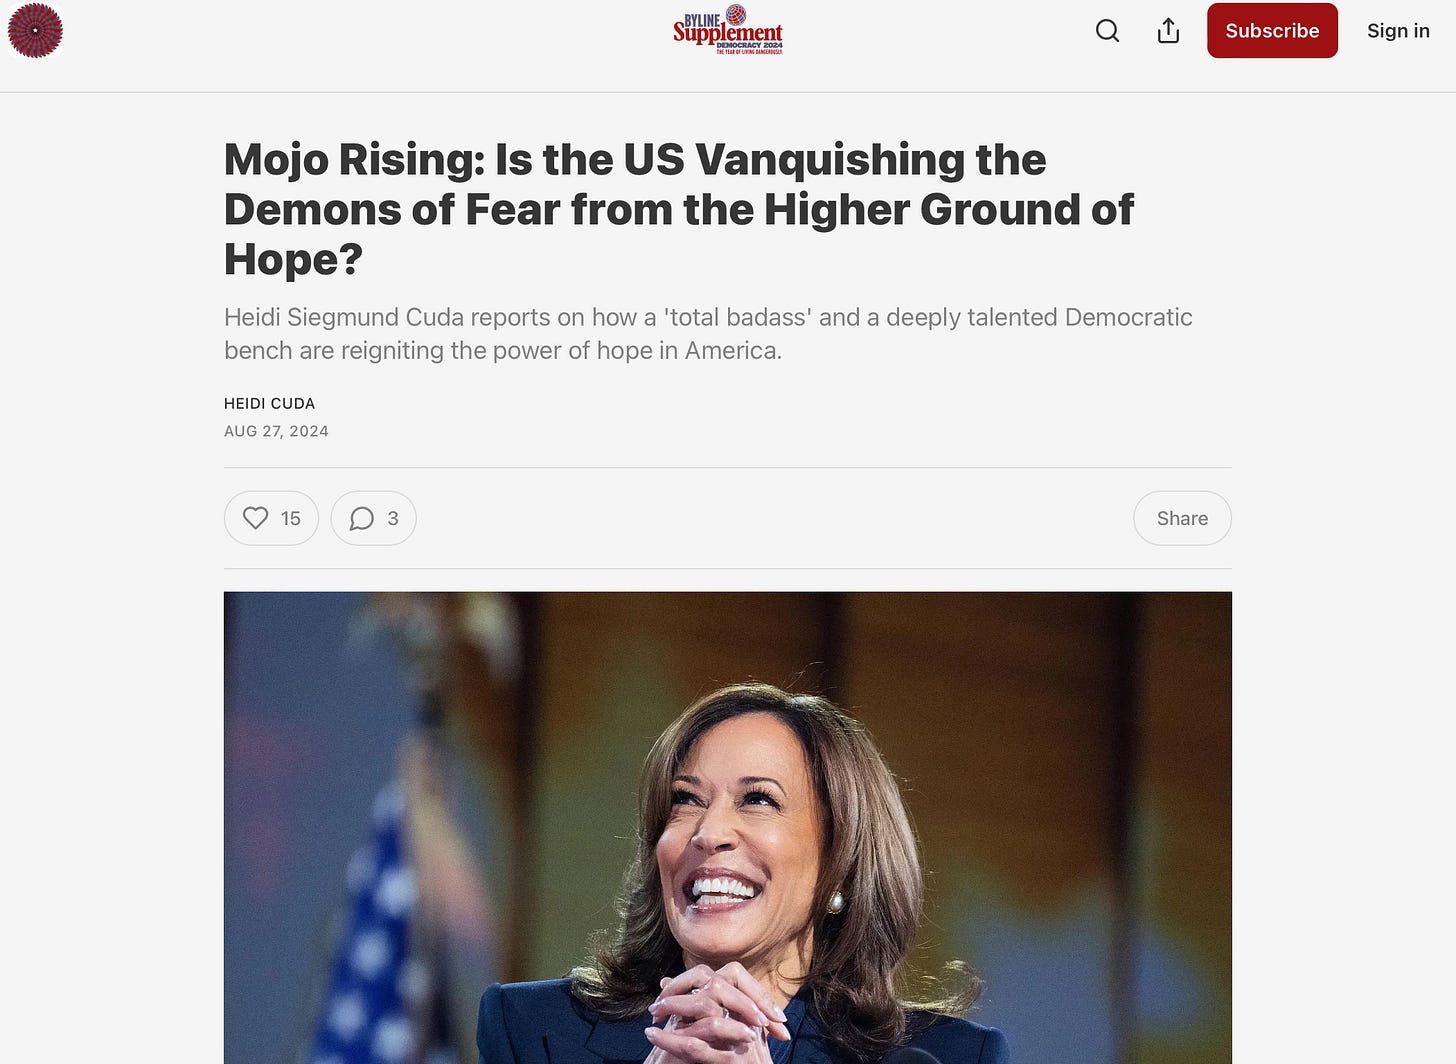Screen dimensions: 1456x1064
Task: Like the post with heart icon
Action: (x=256, y=518)
